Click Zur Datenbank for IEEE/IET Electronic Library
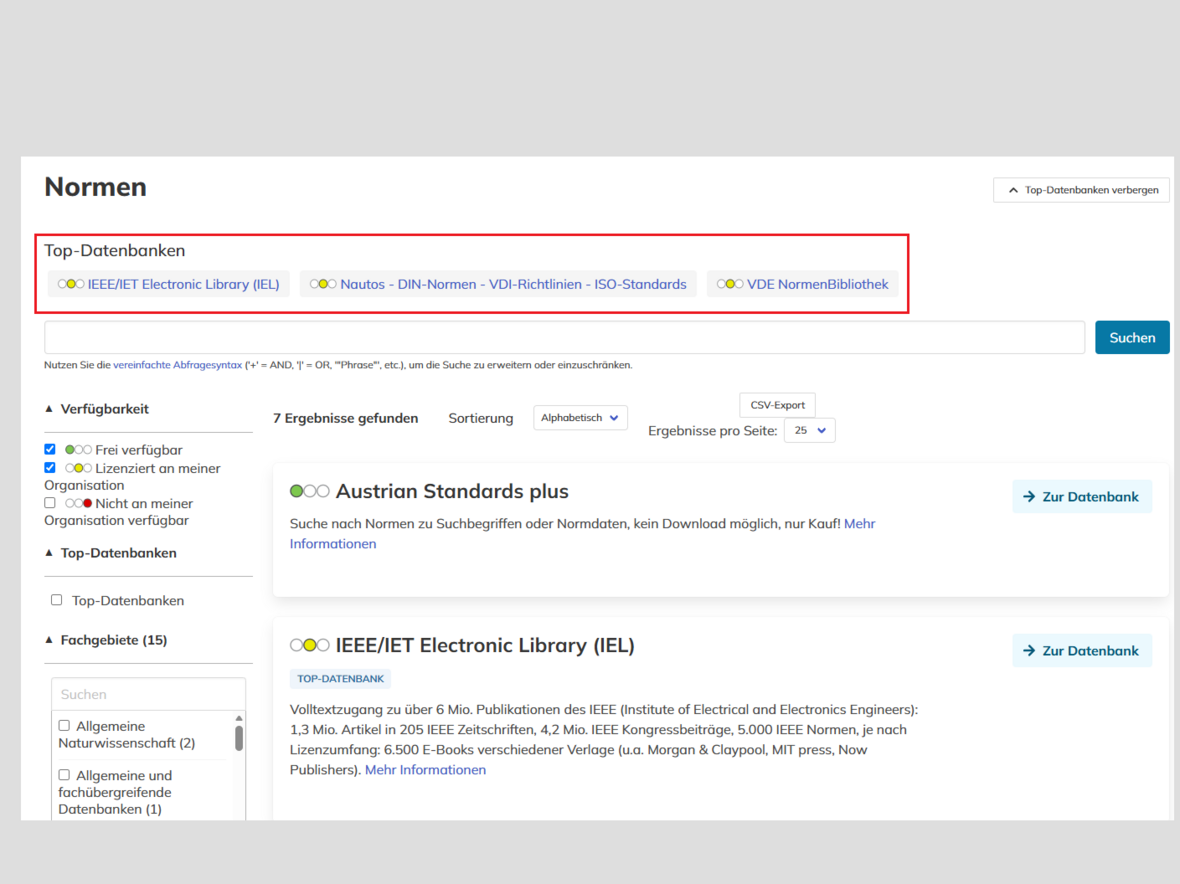 tap(1081, 651)
